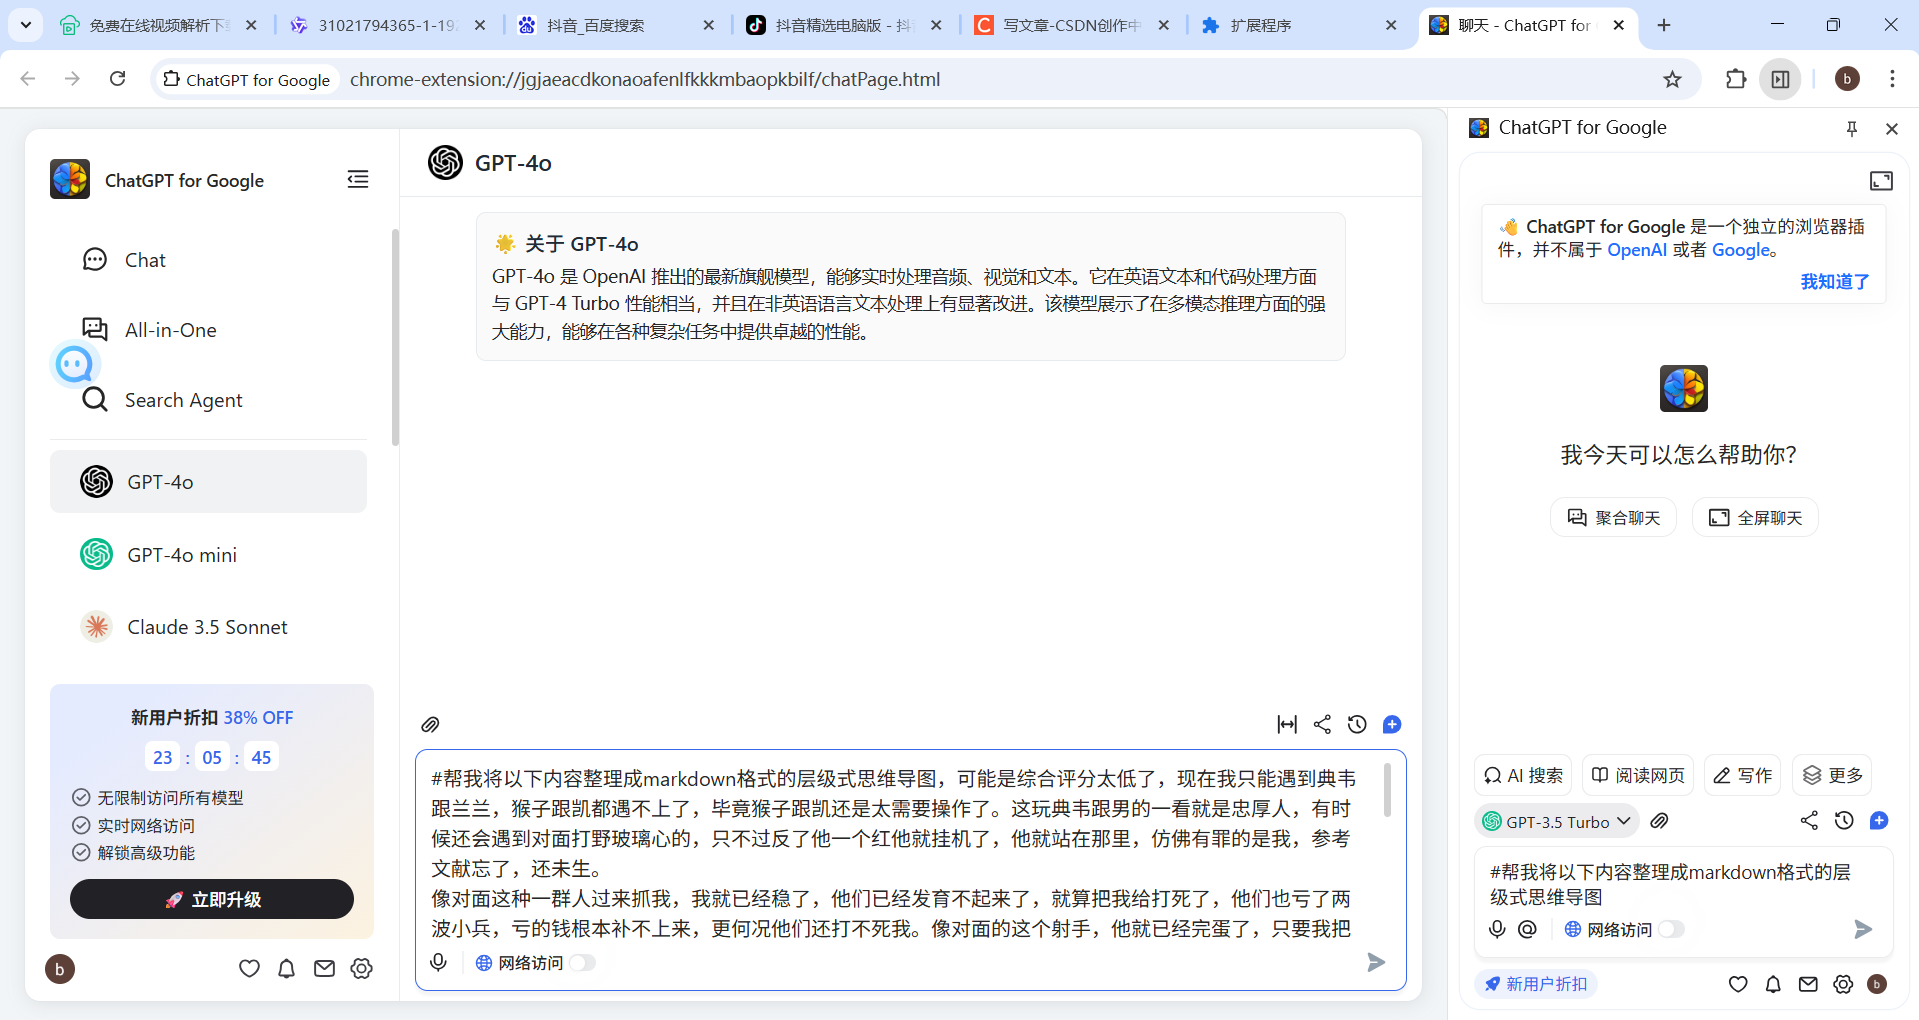Start new chat in main page
1919x1020 pixels.
click(1392, 724)
